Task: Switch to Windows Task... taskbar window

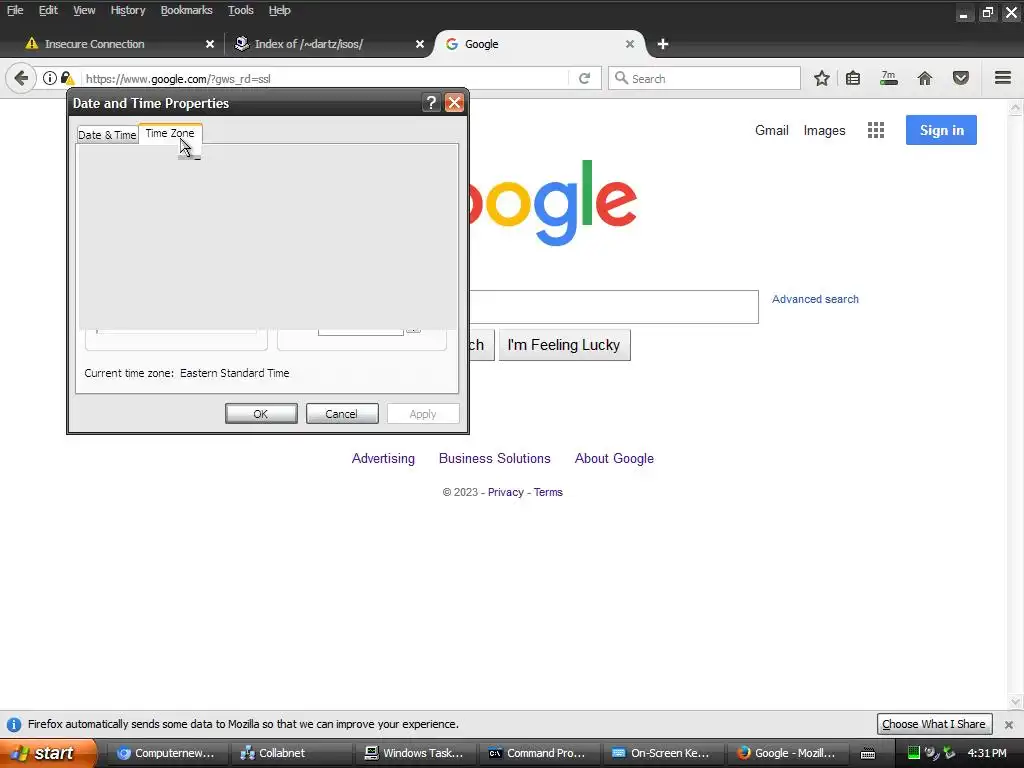Action: 415,753
